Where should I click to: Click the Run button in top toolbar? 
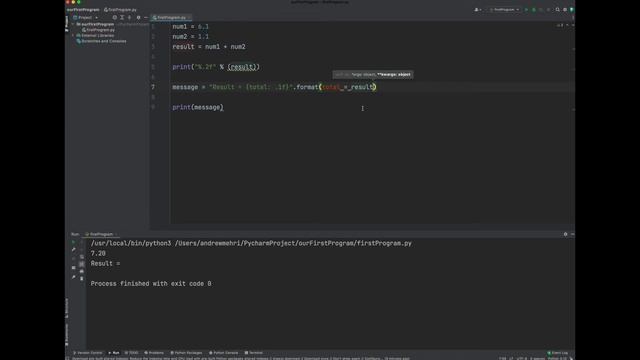(526, 9)
